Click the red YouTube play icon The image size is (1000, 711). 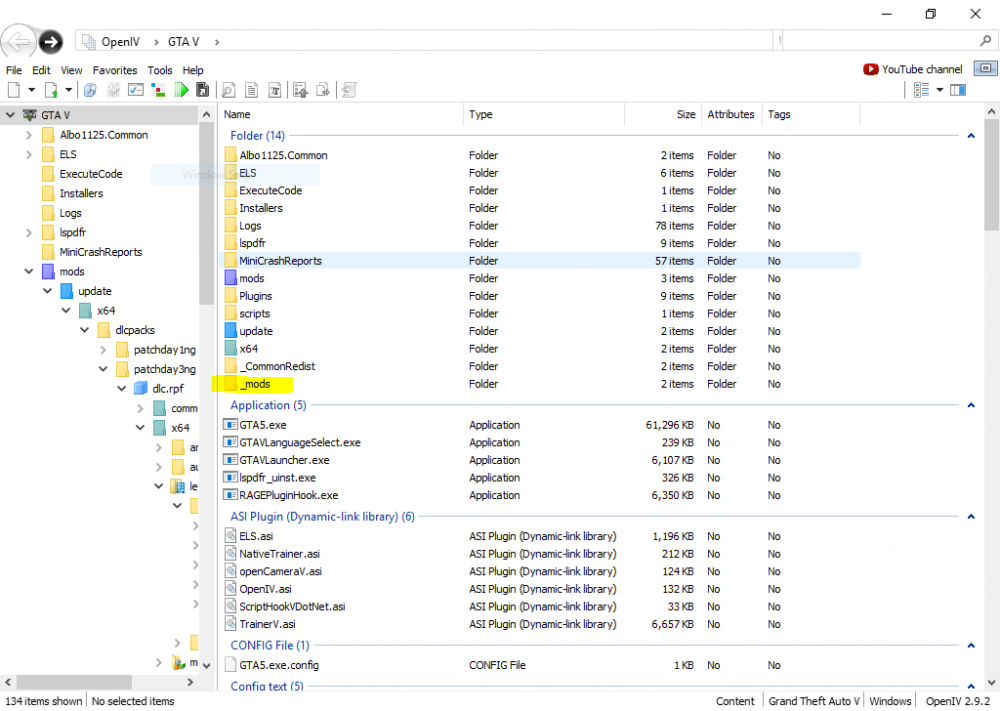coord(870,70)
